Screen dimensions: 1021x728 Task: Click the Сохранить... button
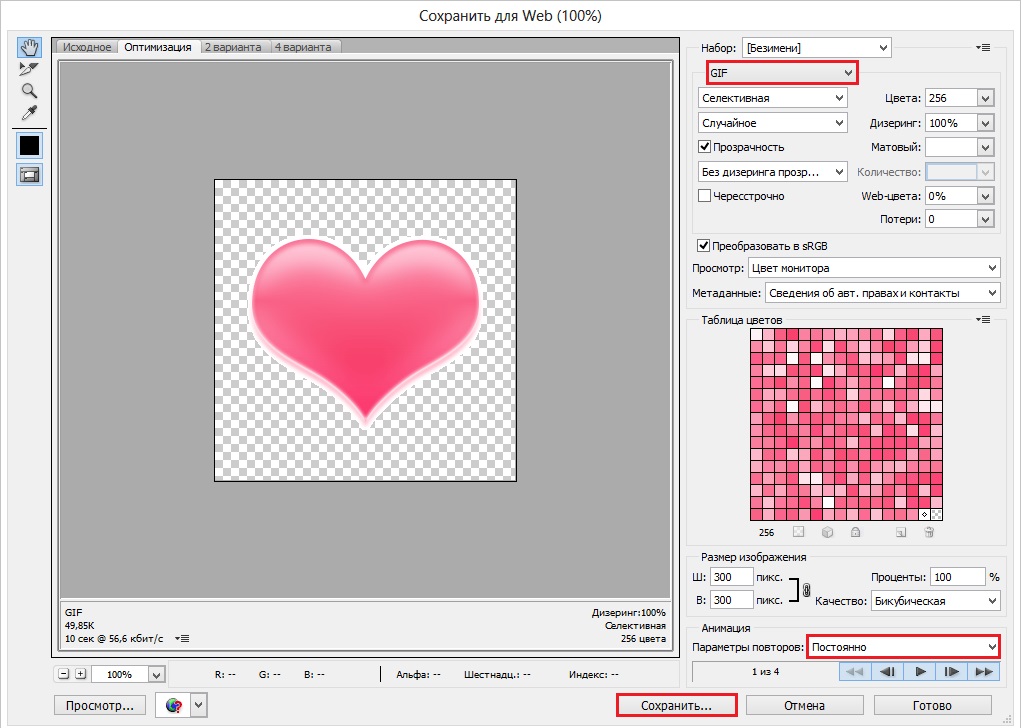pyautogui.click(x=676, y=705)
